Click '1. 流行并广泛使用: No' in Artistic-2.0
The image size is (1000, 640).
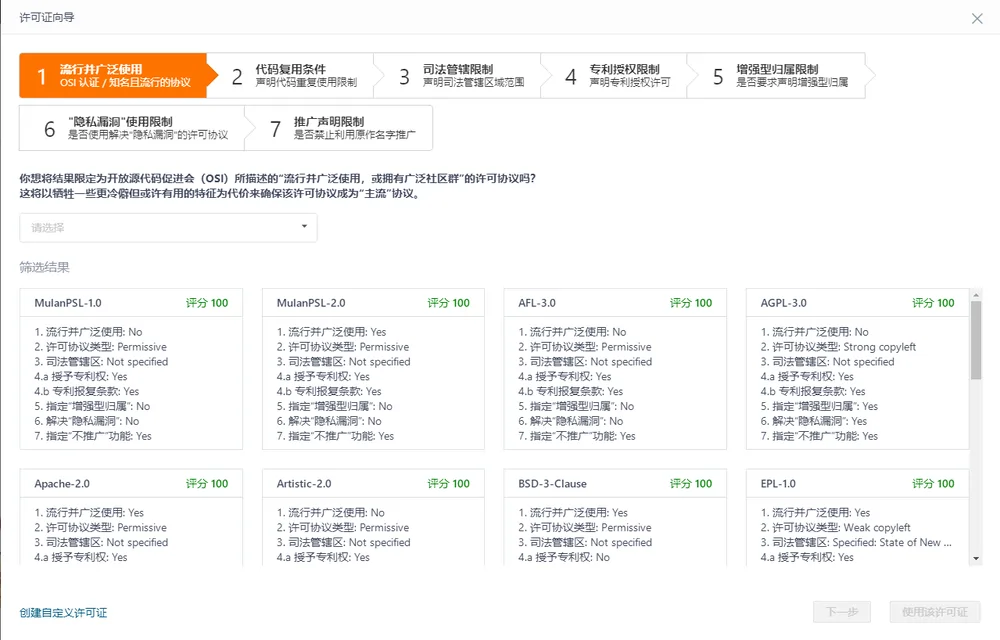(x=330, y=513)
